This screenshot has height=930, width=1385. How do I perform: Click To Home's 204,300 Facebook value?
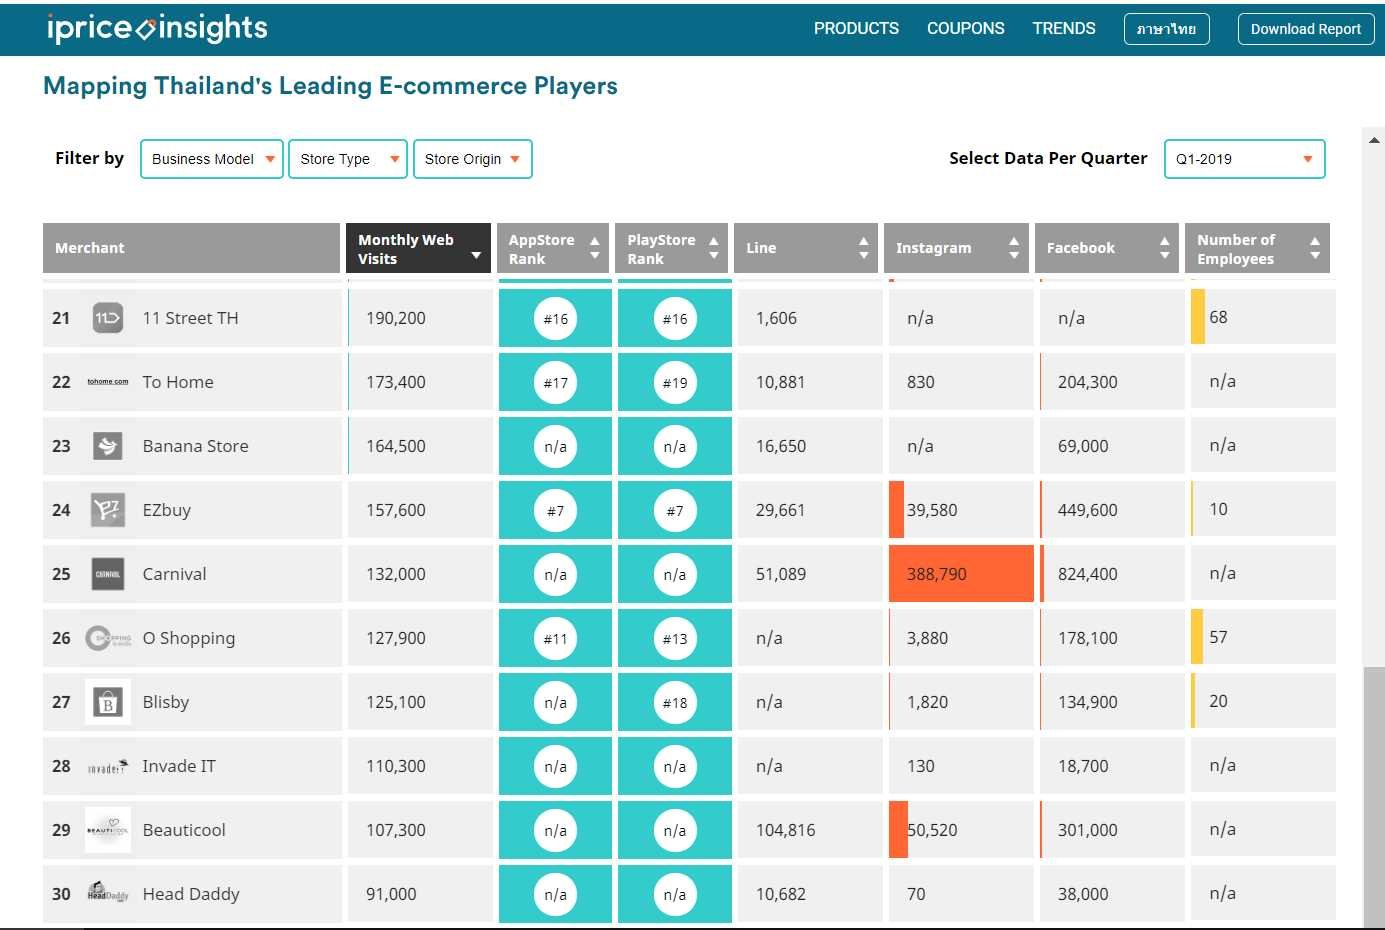[1088, 382]
